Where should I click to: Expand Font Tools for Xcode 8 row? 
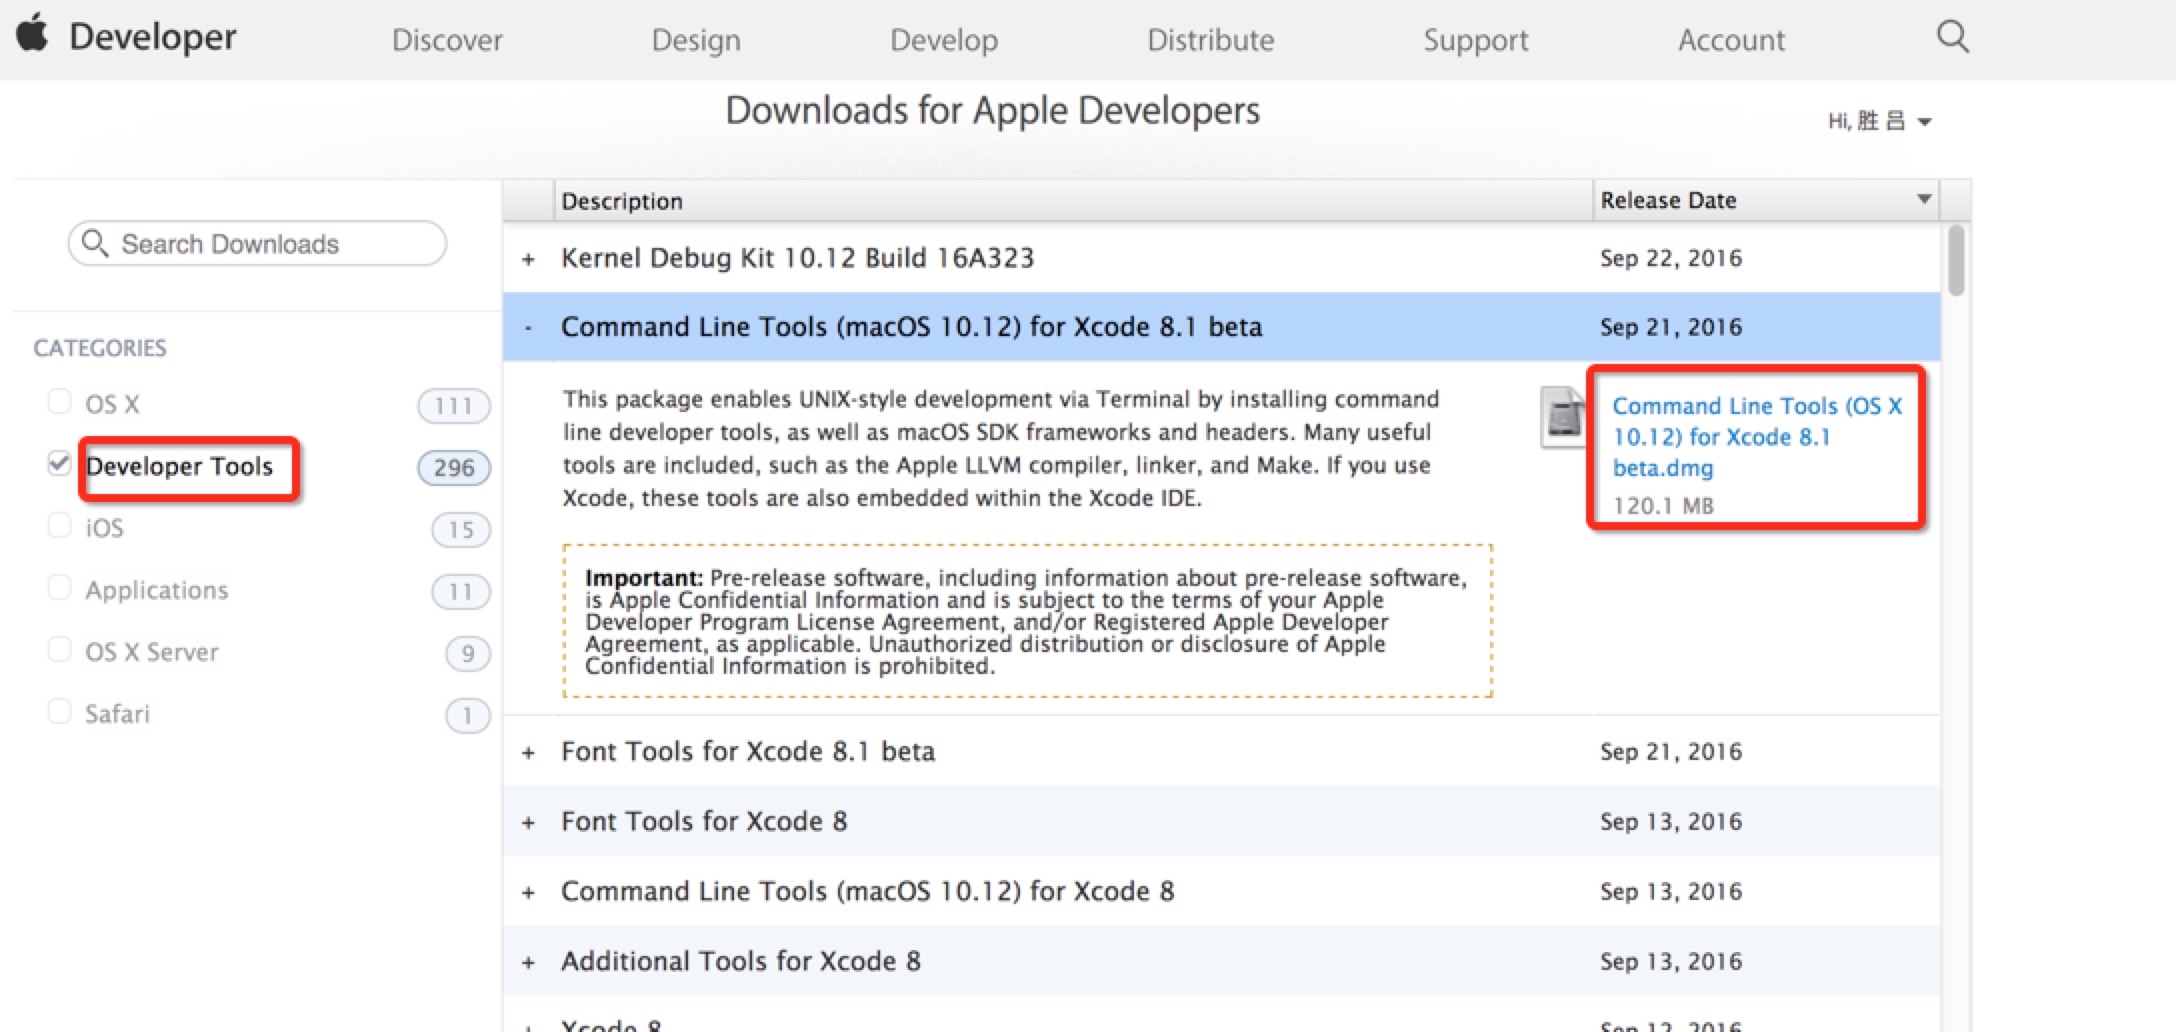tap(528, 823)
